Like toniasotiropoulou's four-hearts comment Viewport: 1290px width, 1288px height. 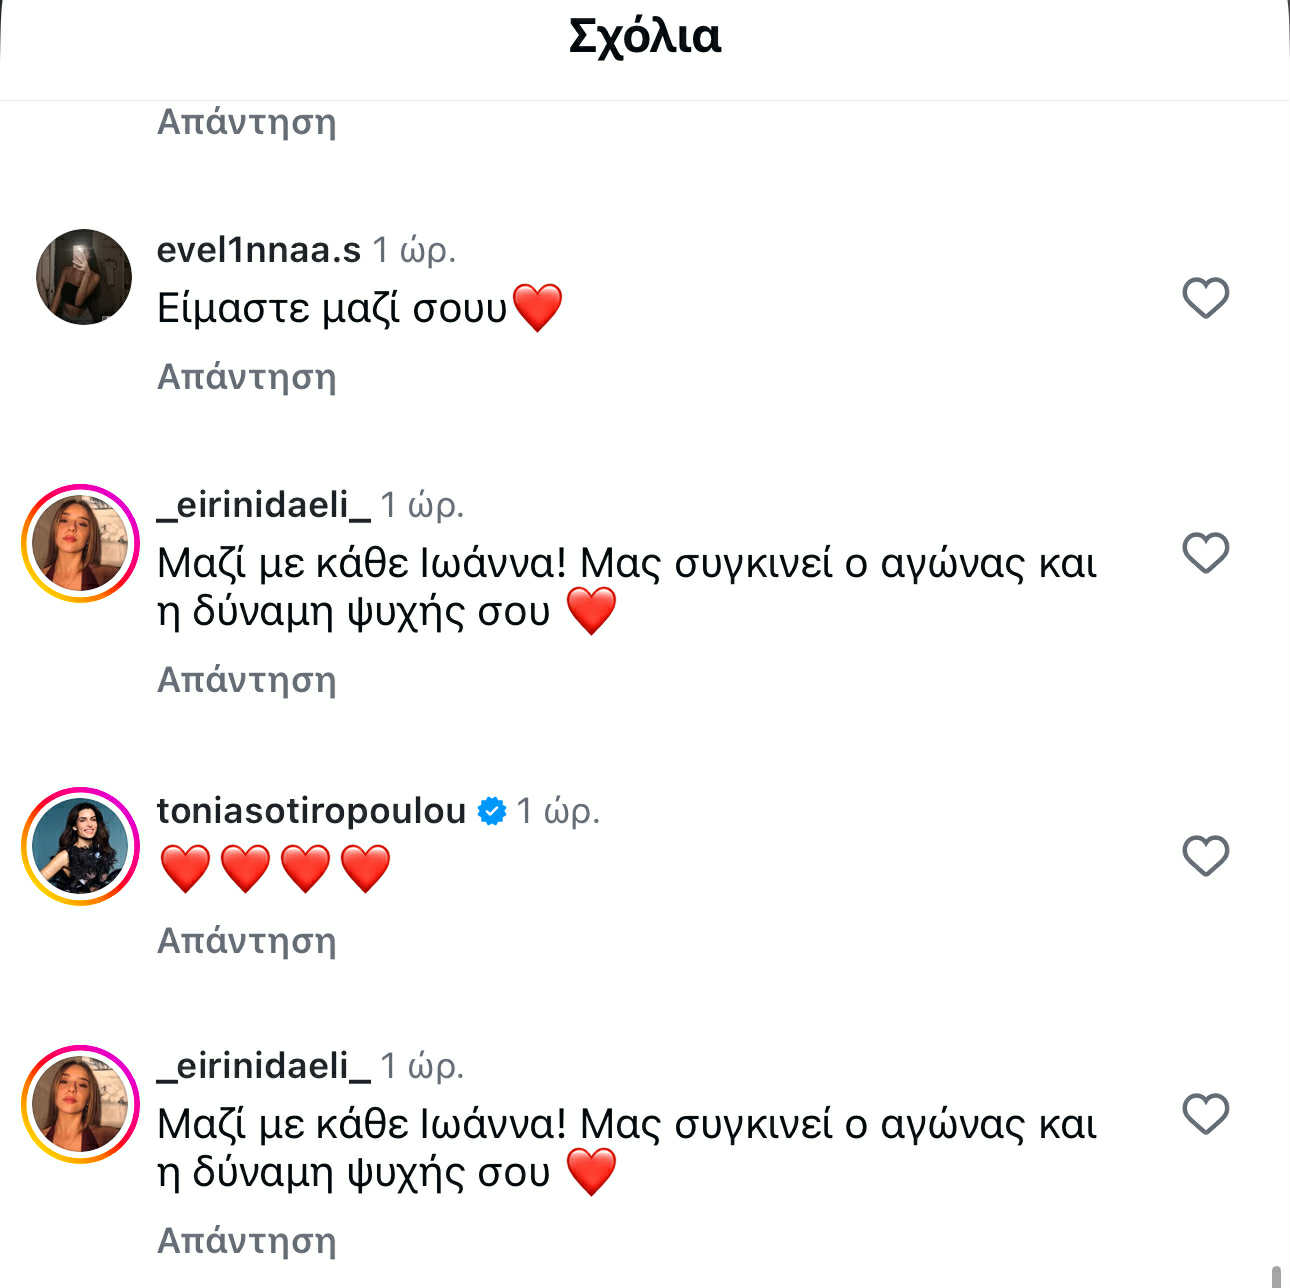click(x=1205, y=856)
